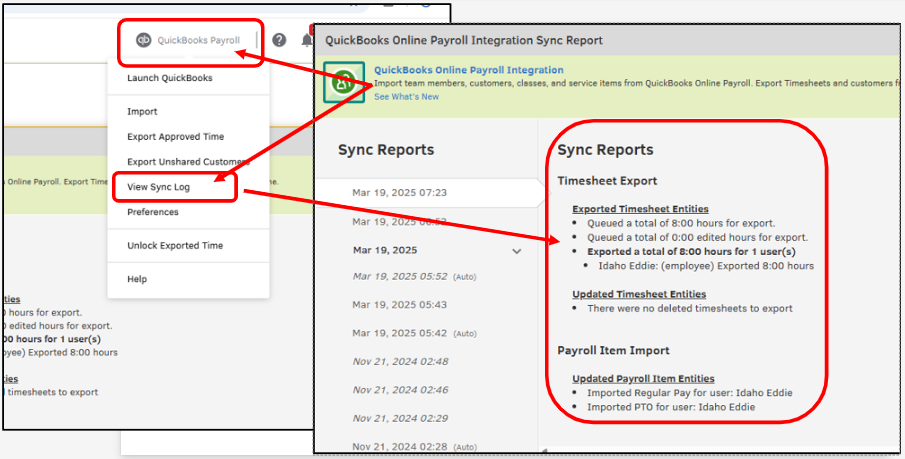Click the QuickBooks logo icon beside Payroll
905x459 pixels.
(143, 40)
